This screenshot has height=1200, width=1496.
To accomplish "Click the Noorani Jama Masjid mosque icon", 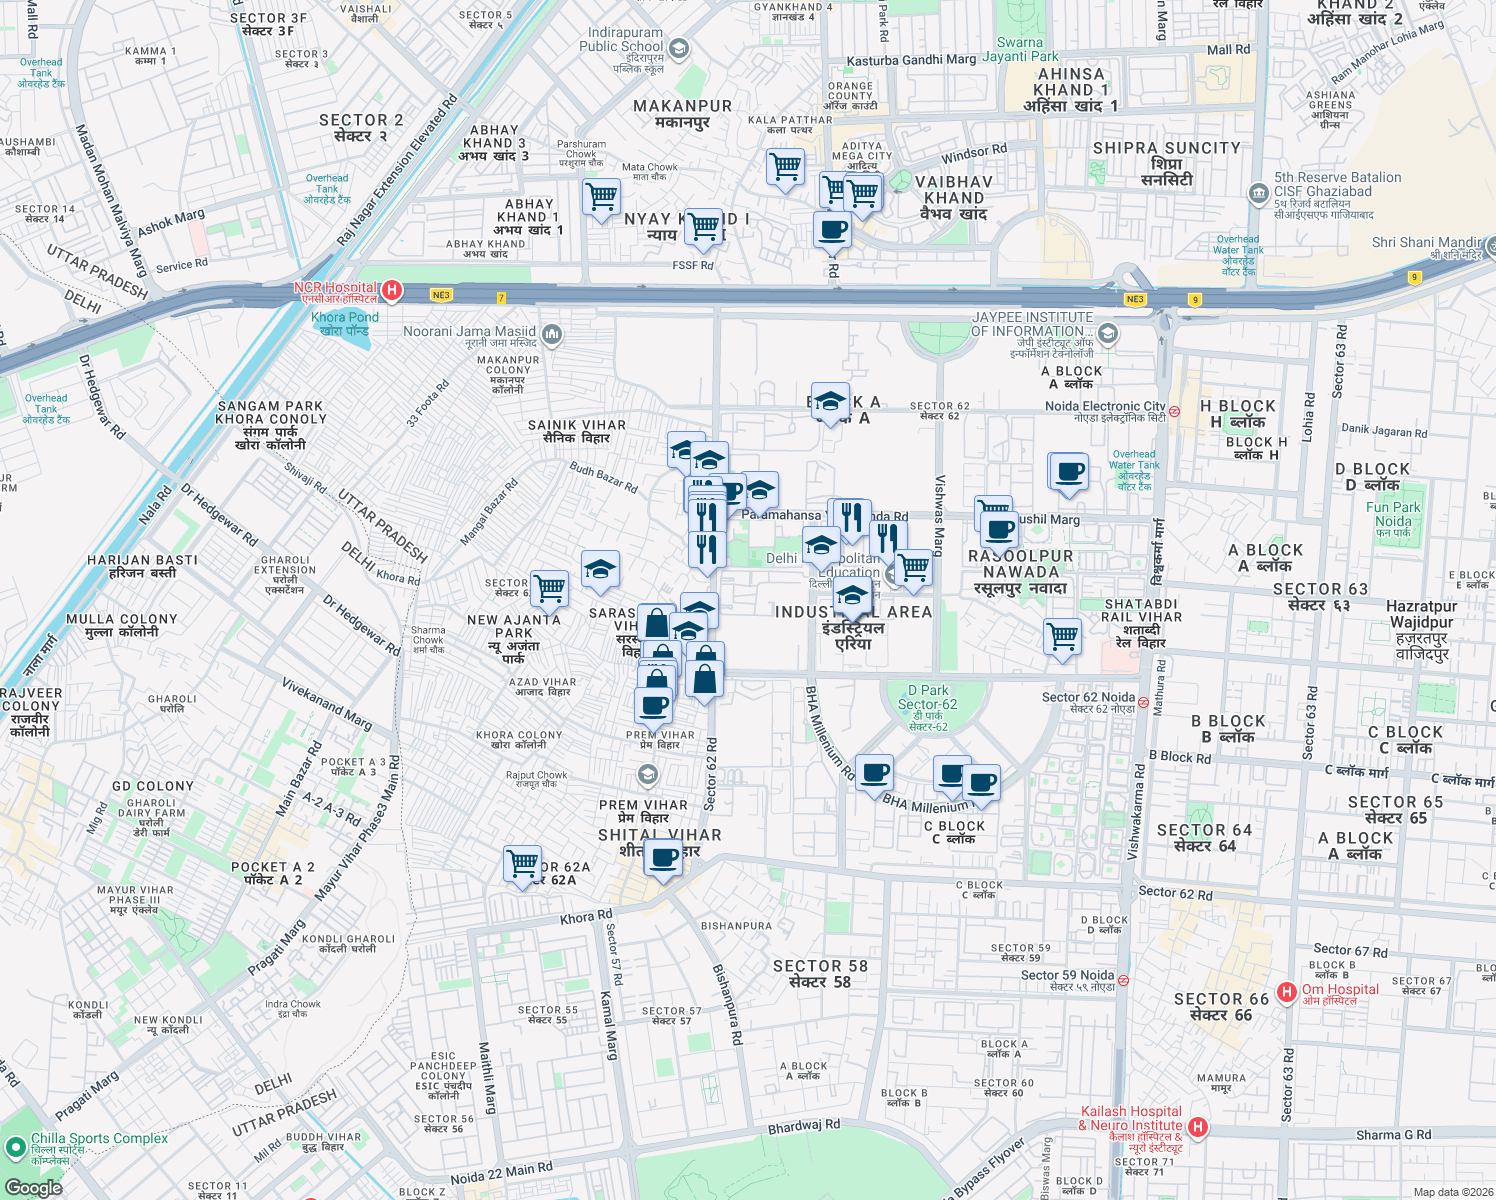I will coord(551,333).
